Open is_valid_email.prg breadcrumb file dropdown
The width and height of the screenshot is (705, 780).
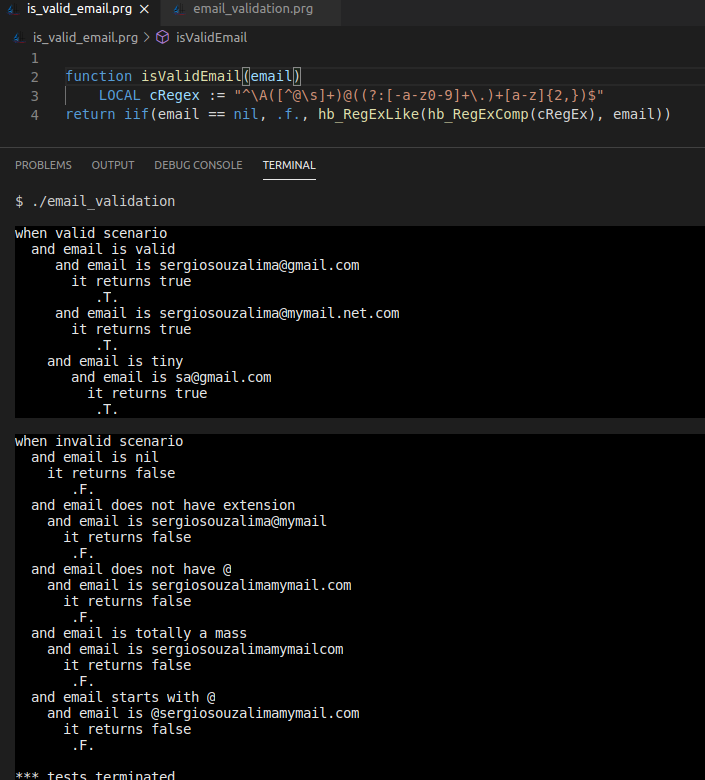tap(85, 38)
